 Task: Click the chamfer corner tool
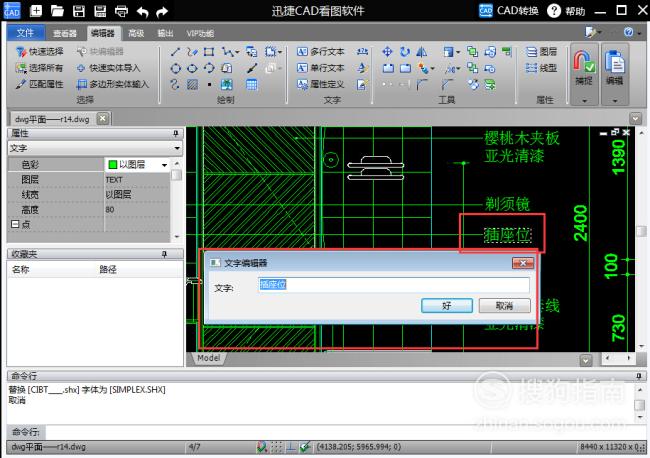click(x=447, y=85)
